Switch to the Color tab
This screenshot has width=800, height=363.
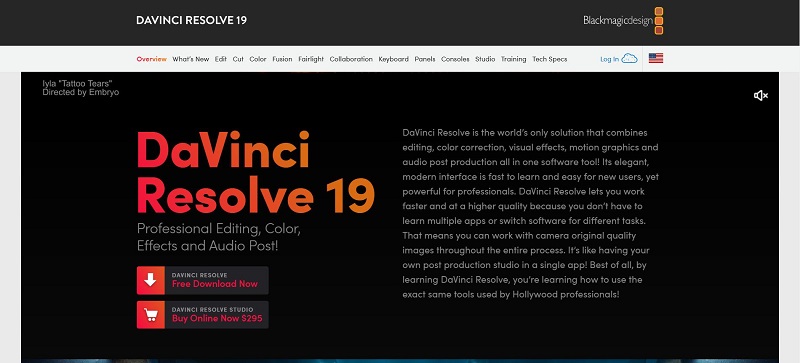click(x=258, y=59)
